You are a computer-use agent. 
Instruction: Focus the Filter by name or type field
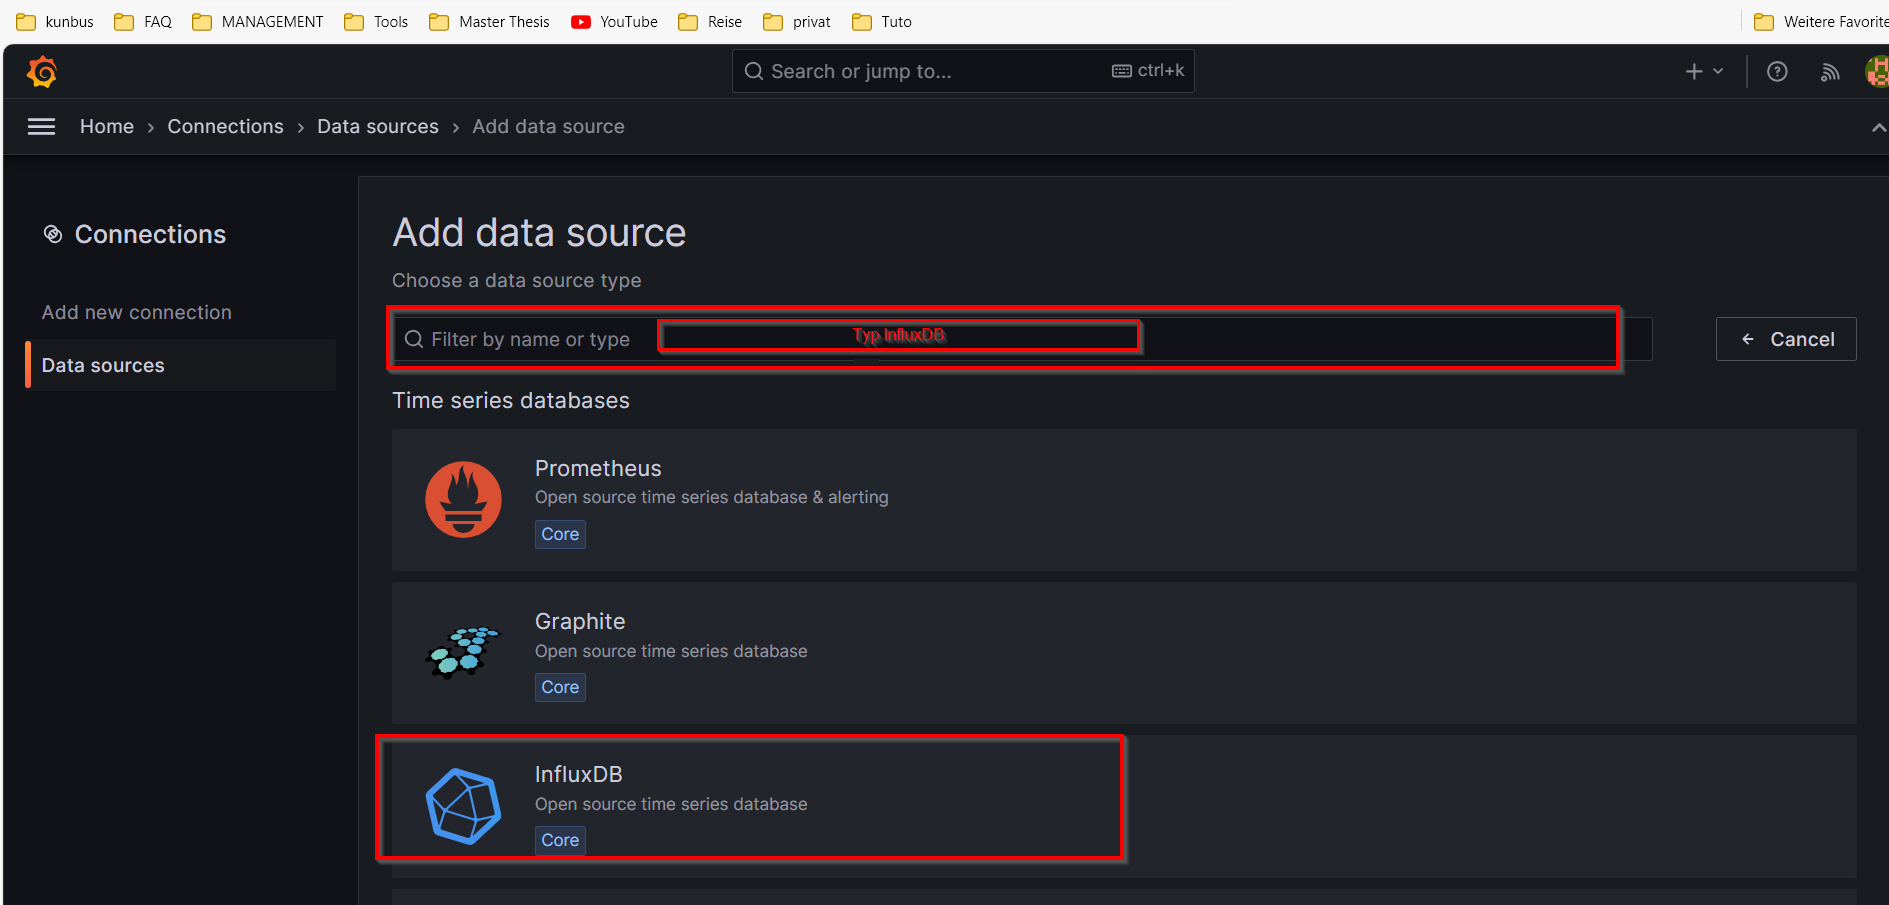pyautogui.click(x=1022, y=339)
